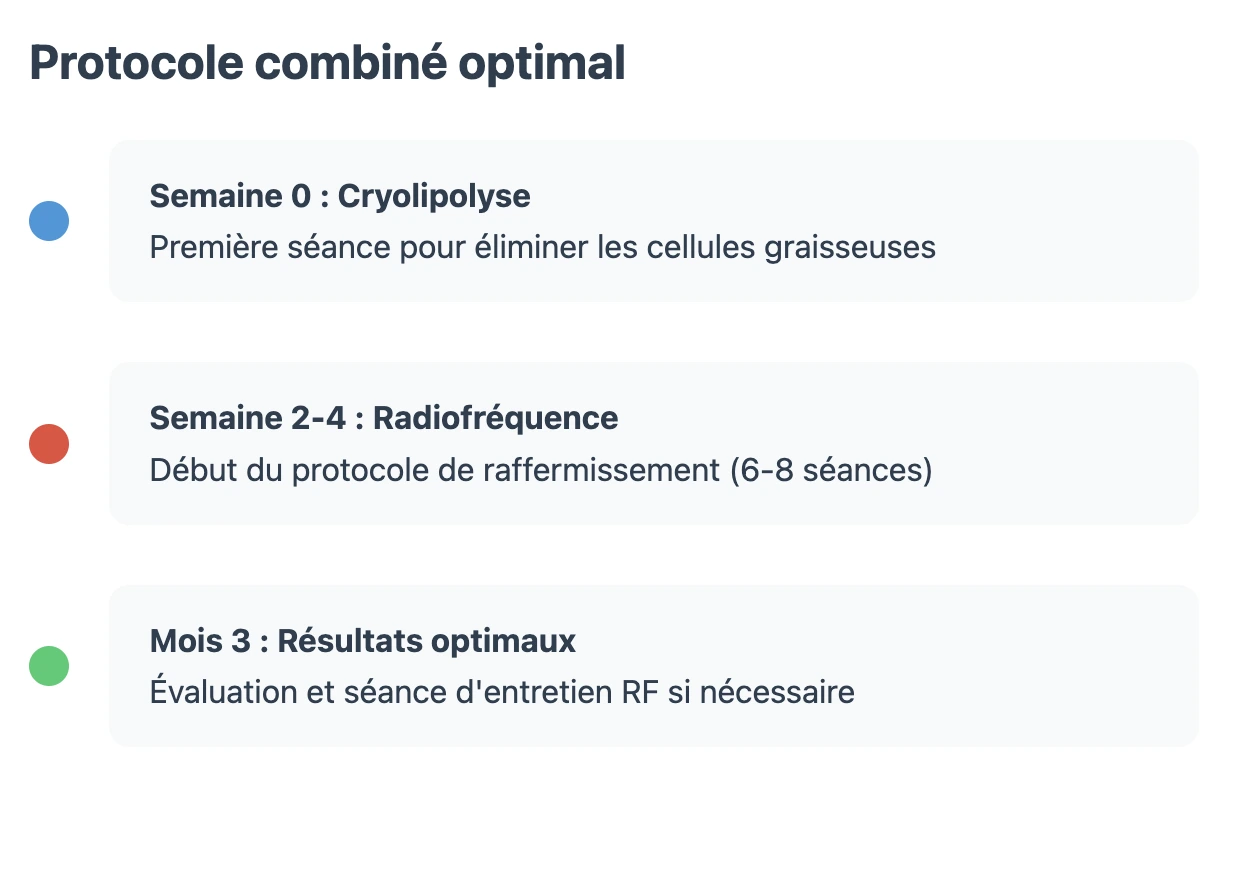Select the "Résultats optimaux" title text

[427, 641]
